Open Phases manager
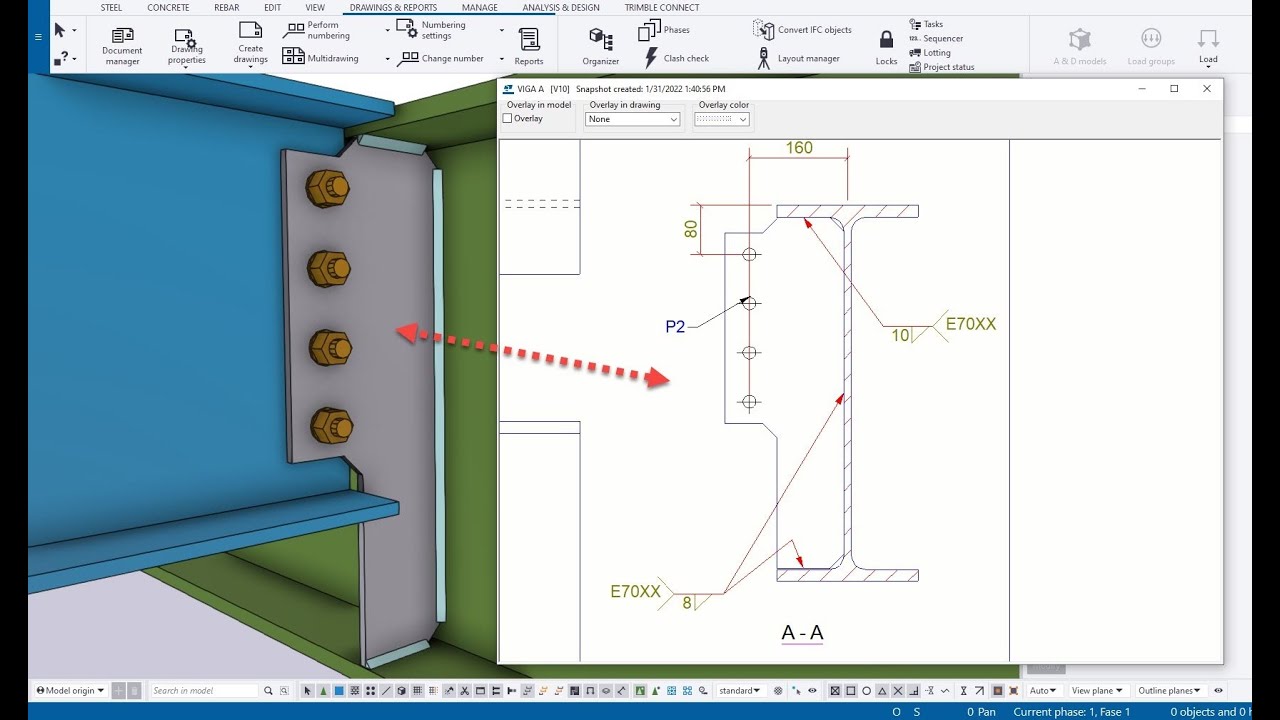 (664, 30)
